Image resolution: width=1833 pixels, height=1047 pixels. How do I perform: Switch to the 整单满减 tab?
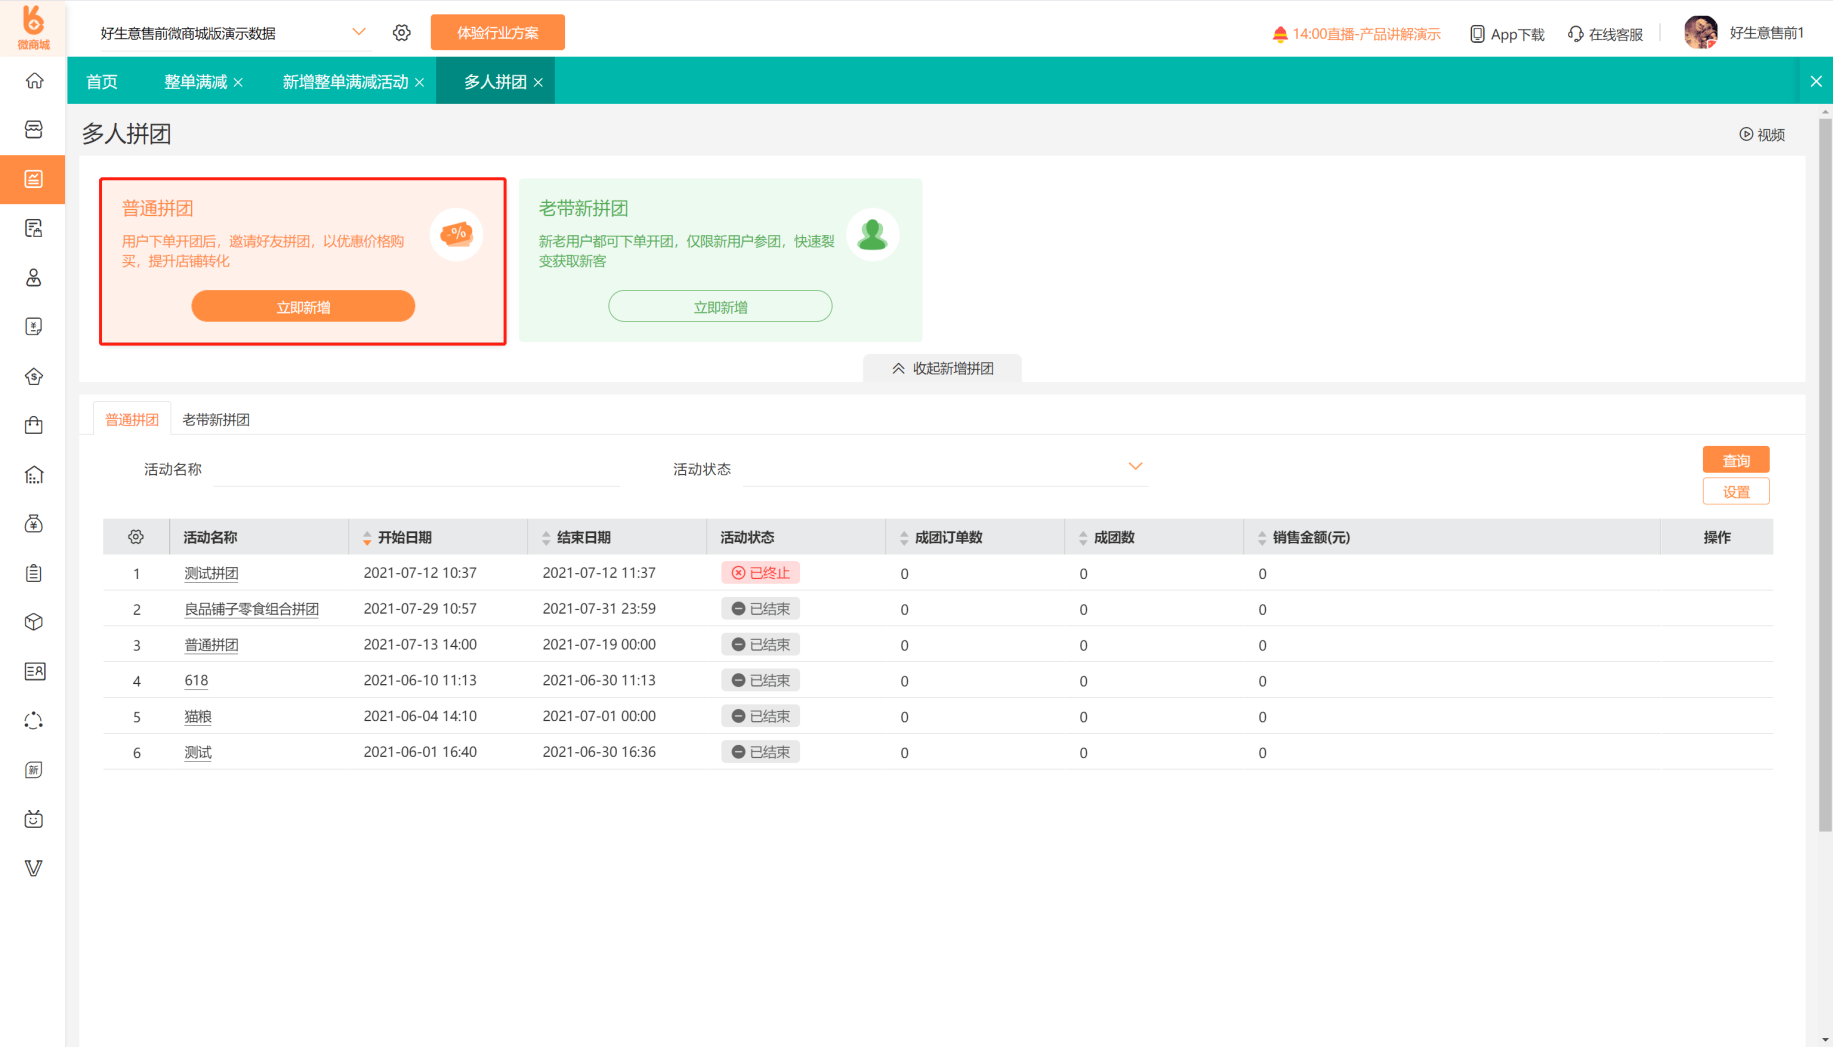(196, 82)
